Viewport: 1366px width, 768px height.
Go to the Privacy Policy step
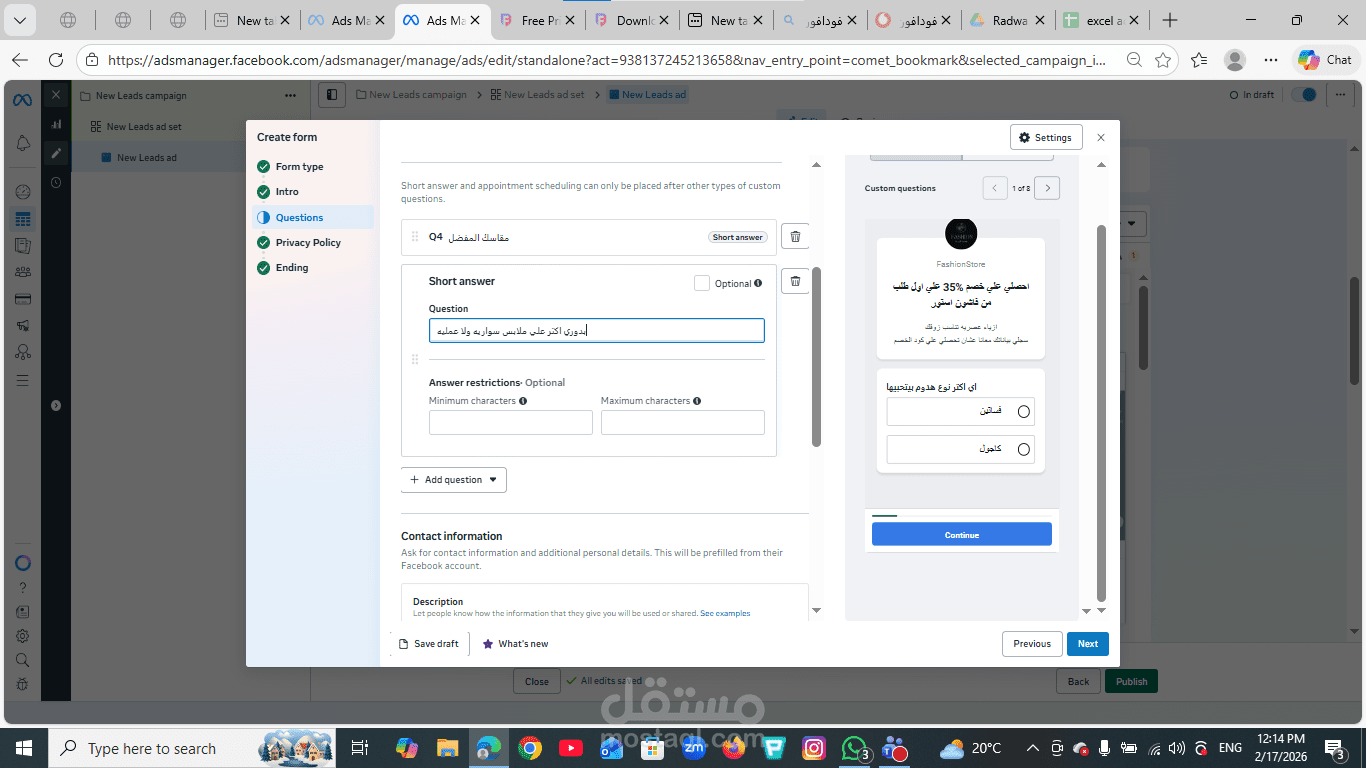[x=308, y=243]
